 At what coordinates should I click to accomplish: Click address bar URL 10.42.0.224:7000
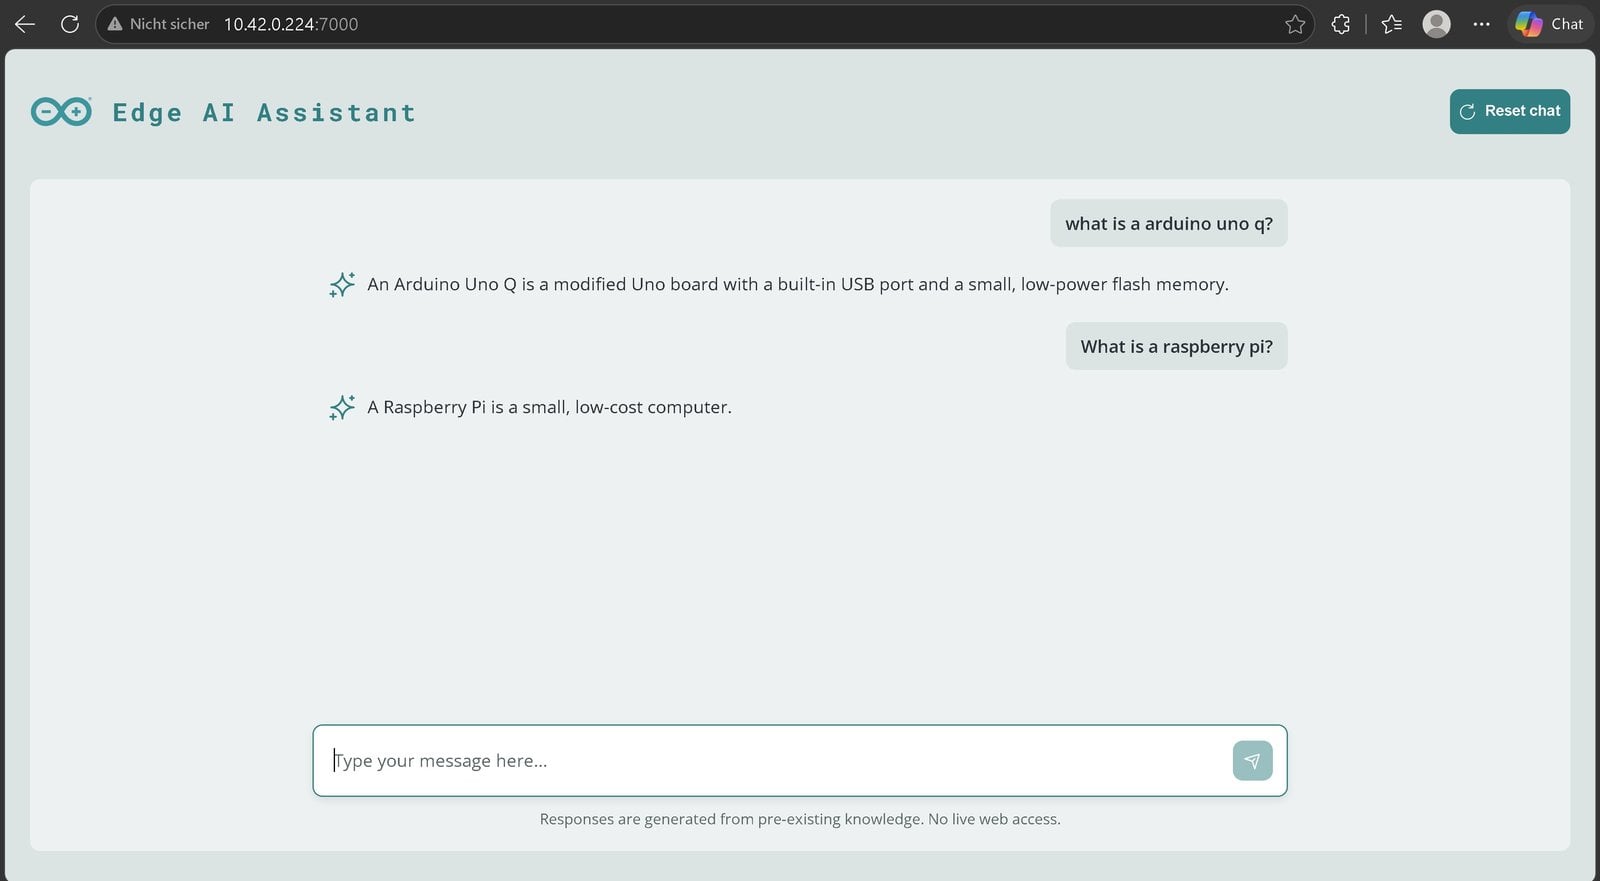click(291, 24)
